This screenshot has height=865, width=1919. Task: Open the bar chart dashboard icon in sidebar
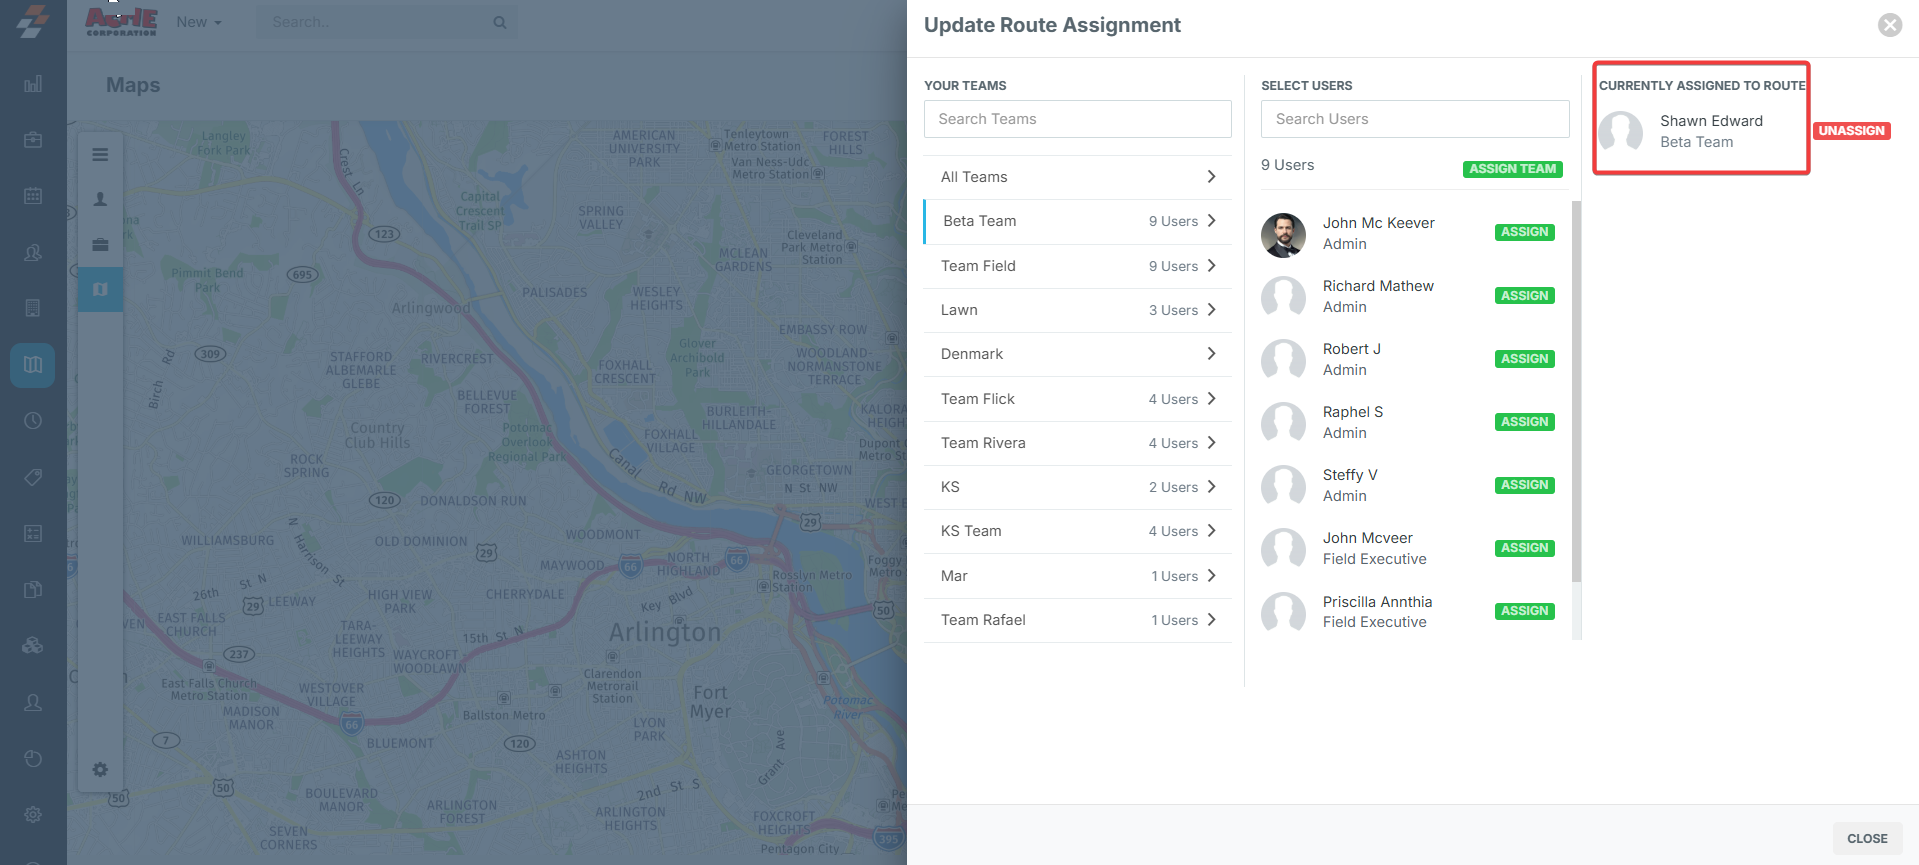(x=33, y=84)
